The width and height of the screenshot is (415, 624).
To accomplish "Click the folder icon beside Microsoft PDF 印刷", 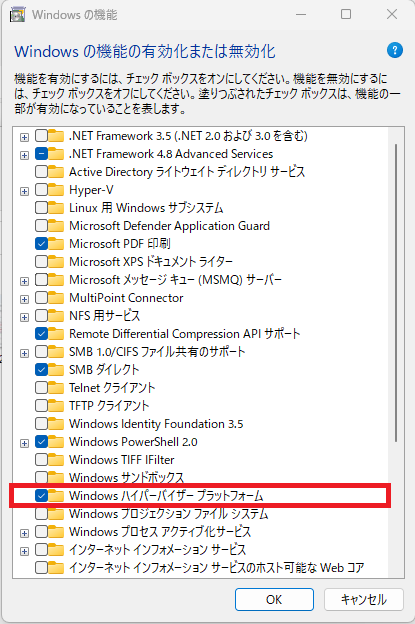I will point(56,244).
